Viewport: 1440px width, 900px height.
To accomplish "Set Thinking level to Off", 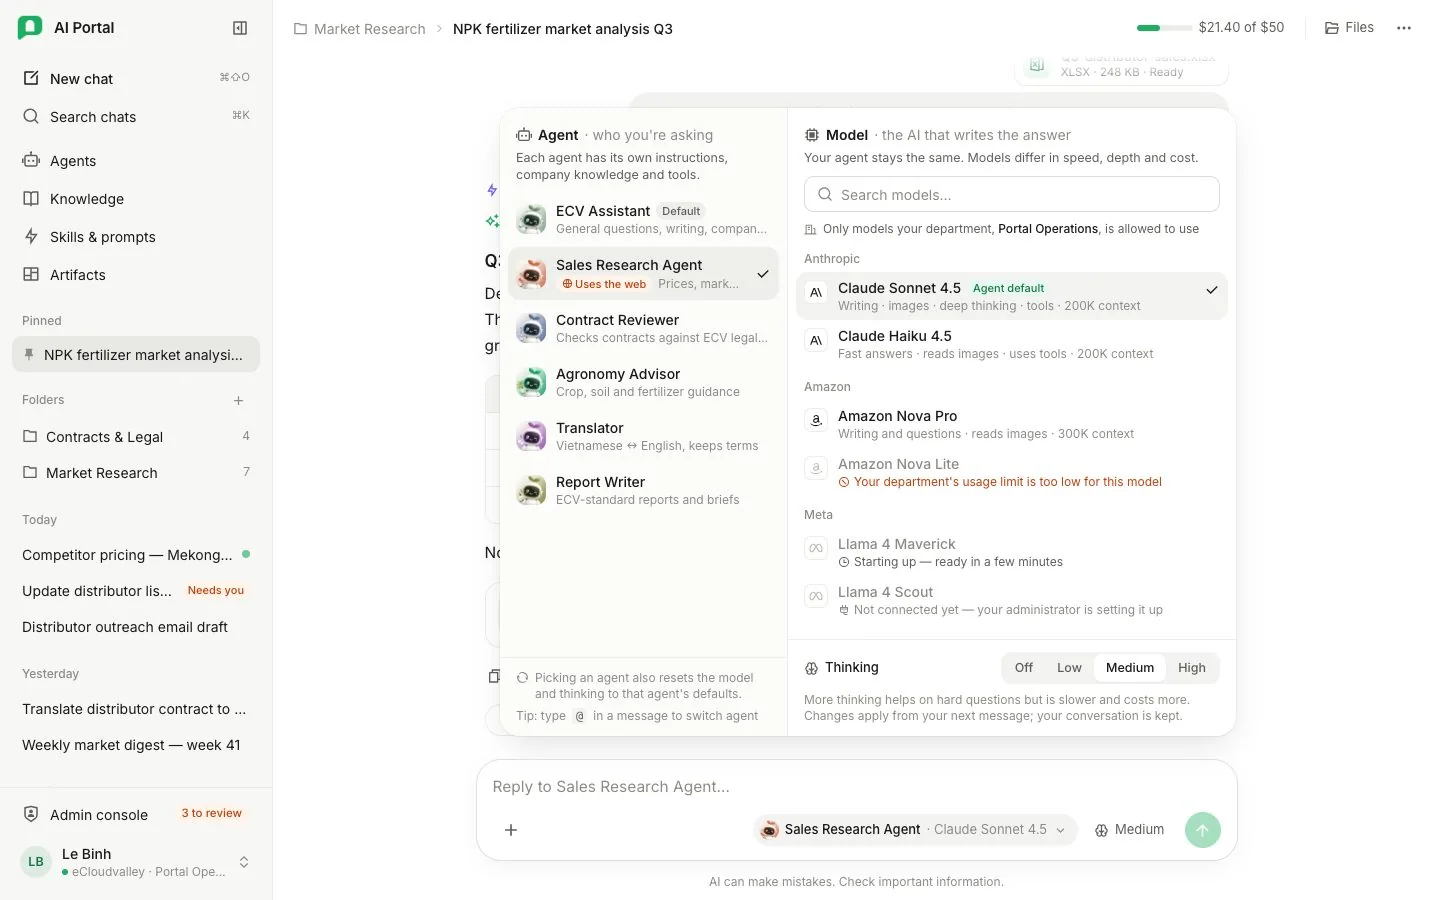I will coord(1024,668).
